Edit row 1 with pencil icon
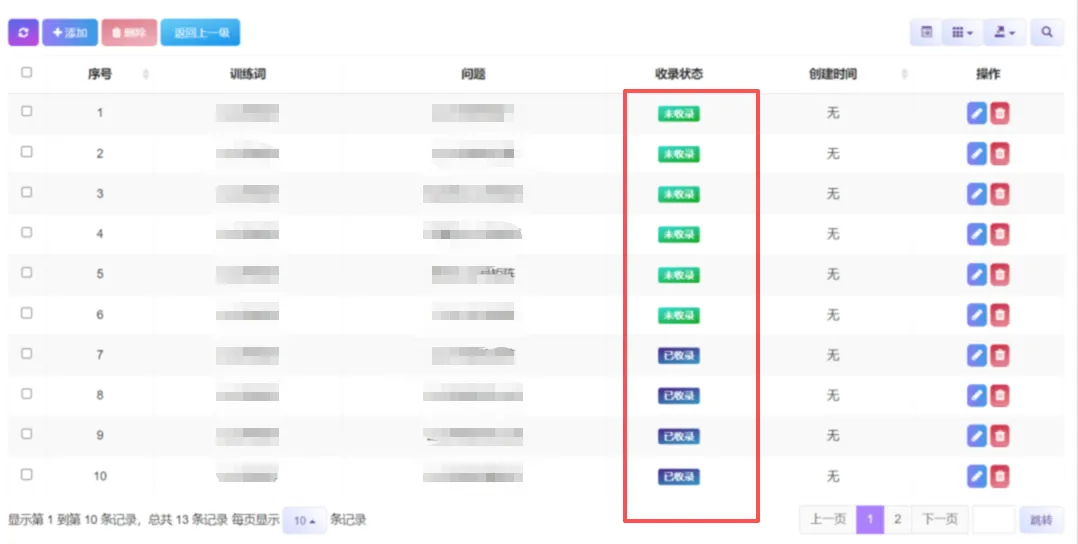This screenshot has height=544, width=1078. (976, 113)
